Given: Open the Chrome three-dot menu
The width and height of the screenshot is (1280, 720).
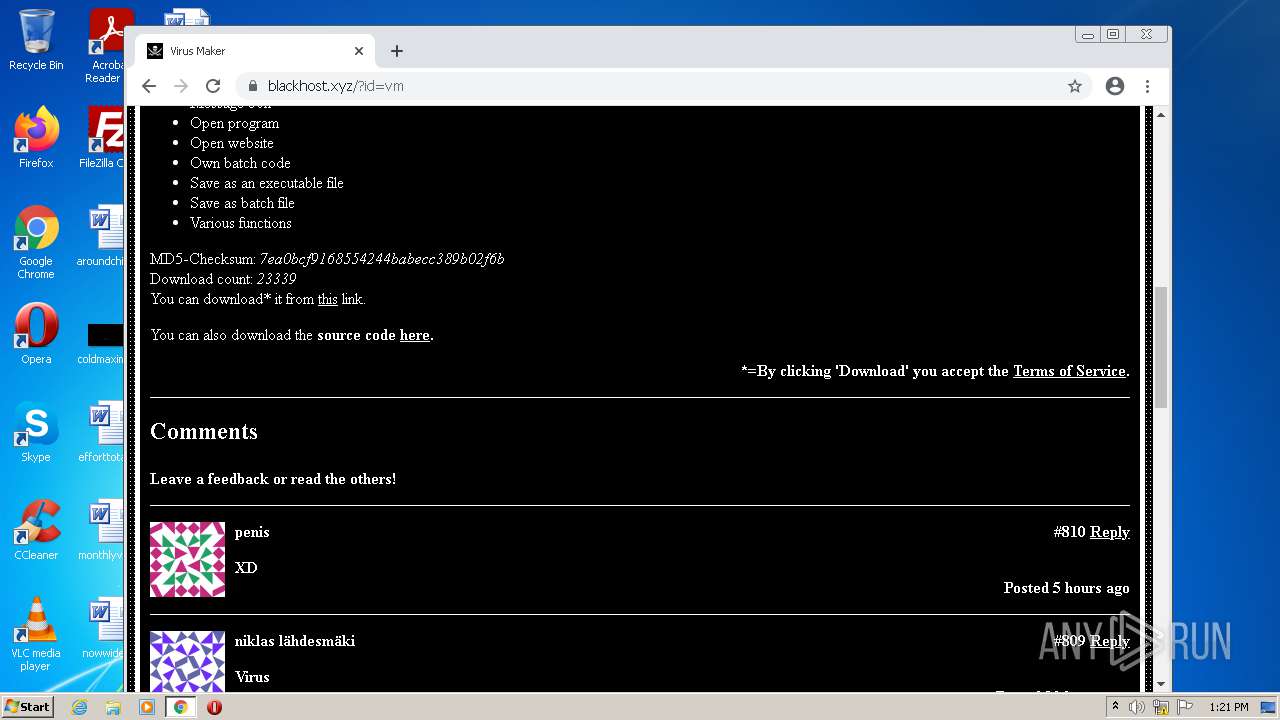Looking at the screenshot, I should [1148, 86].
